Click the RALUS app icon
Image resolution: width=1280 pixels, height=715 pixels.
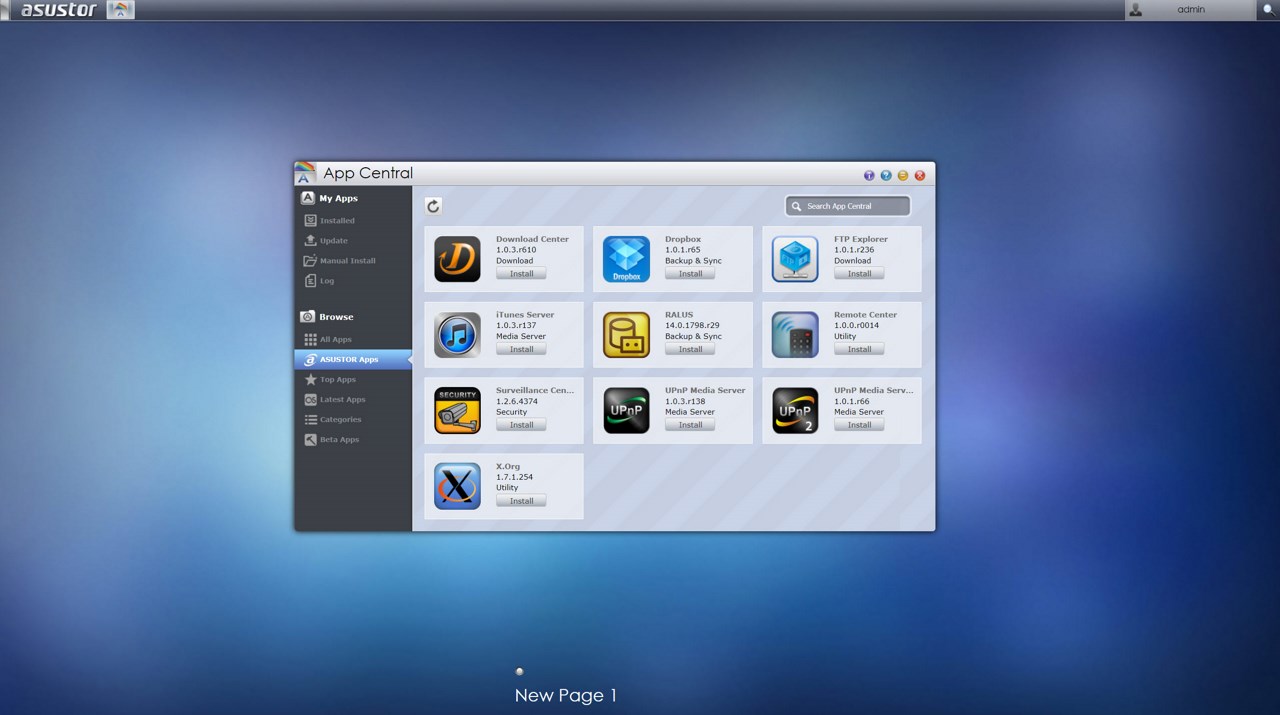coord(626,335)
